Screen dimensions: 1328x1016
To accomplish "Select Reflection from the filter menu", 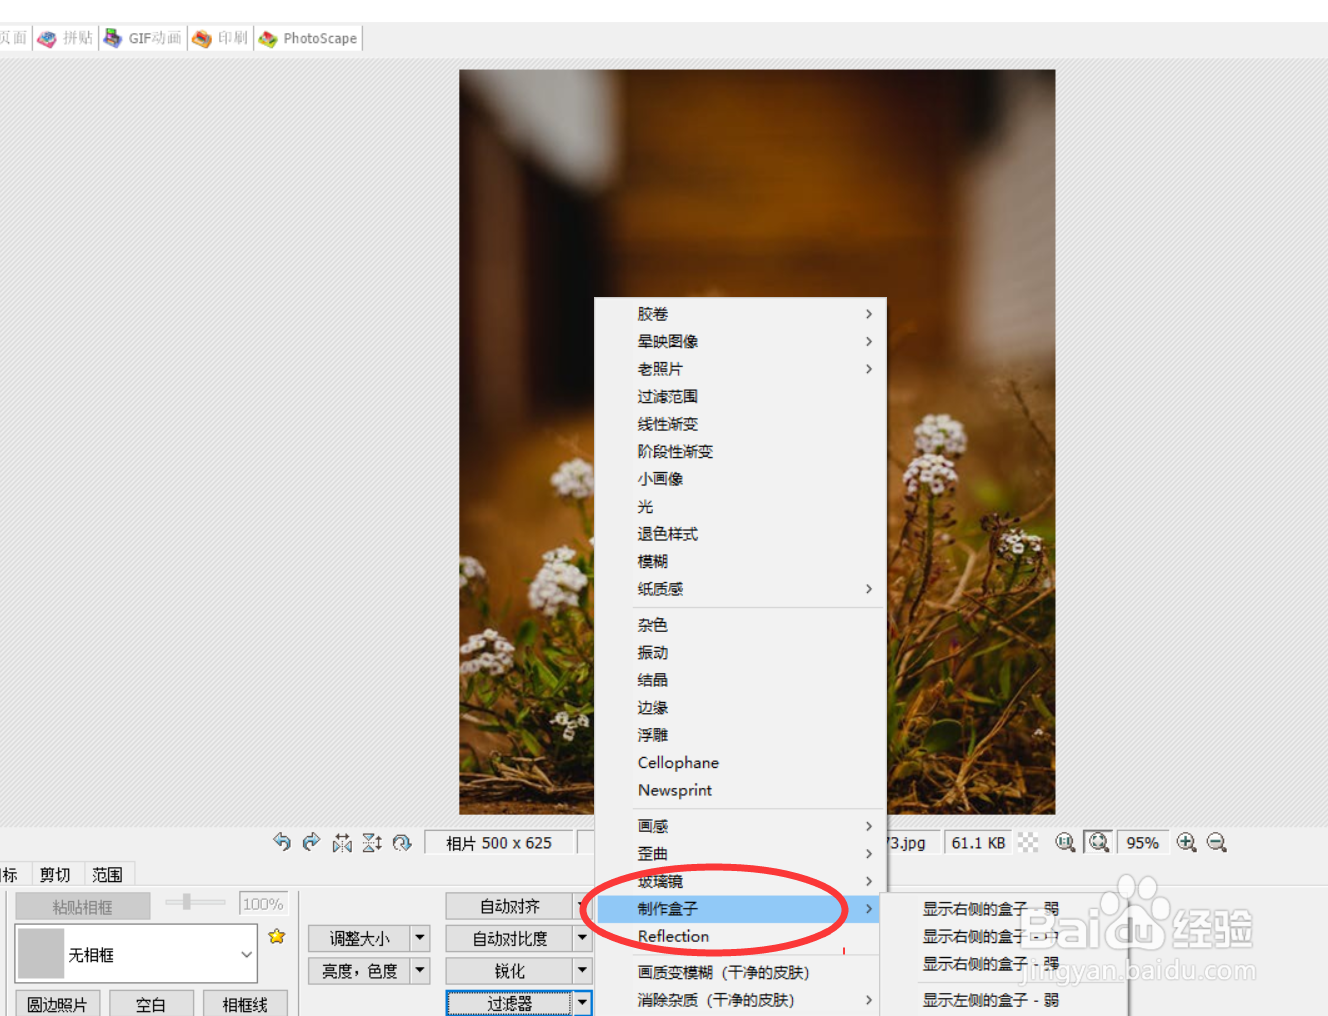I will (673, 937).
